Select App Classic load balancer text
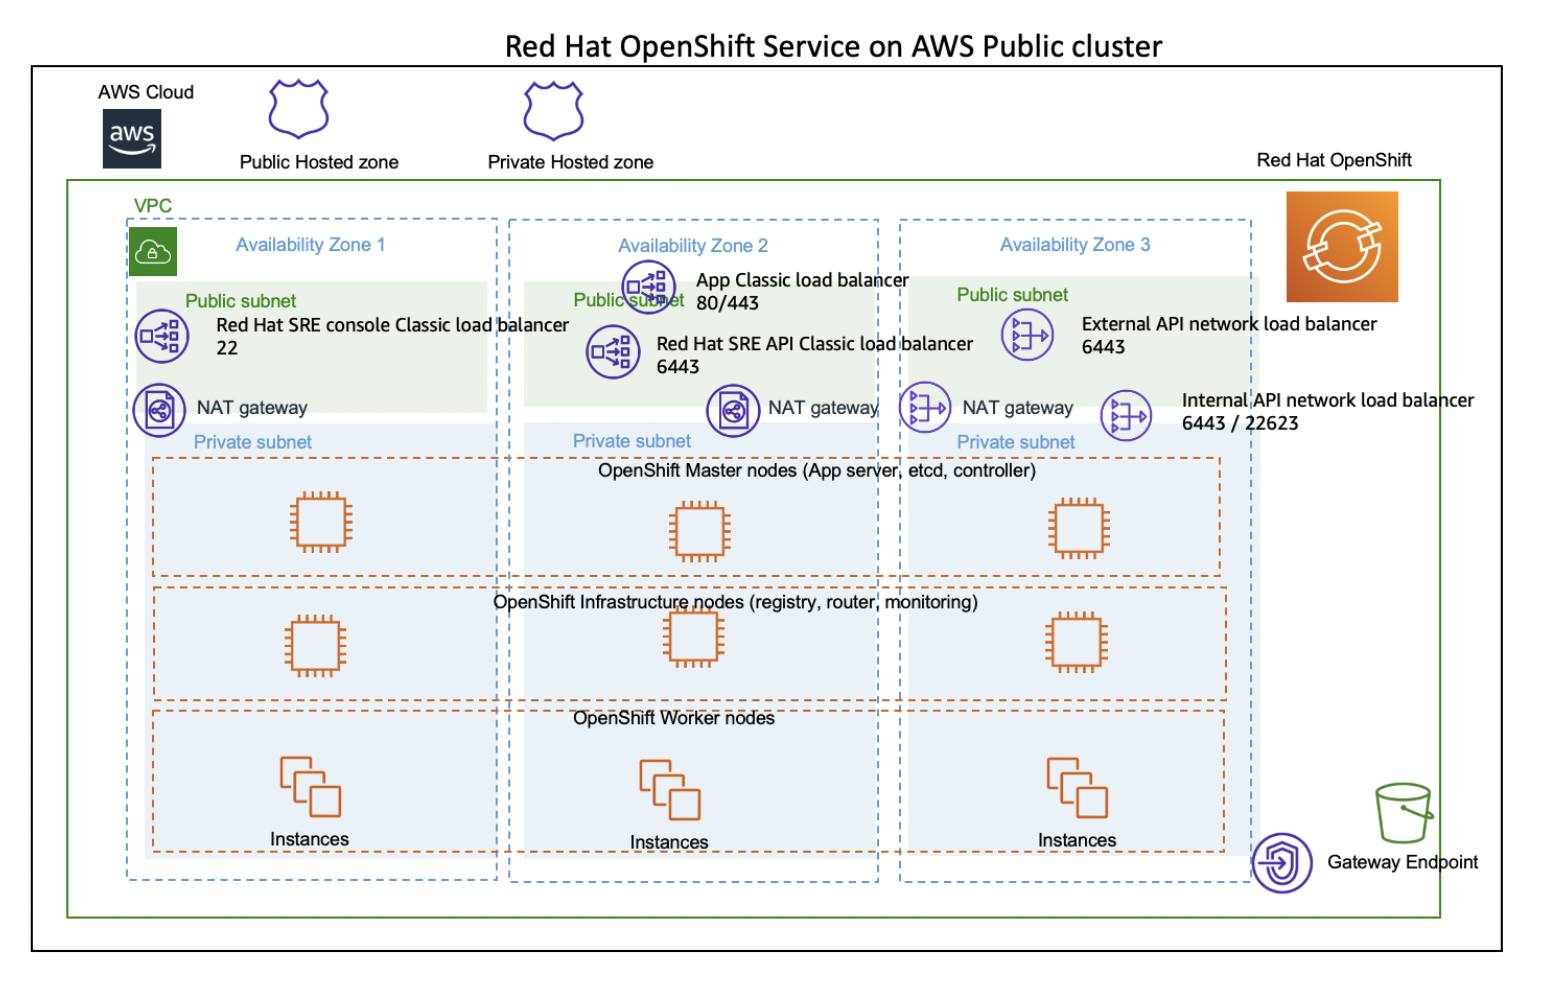The image size is (1564, 986). pos(803,280)
